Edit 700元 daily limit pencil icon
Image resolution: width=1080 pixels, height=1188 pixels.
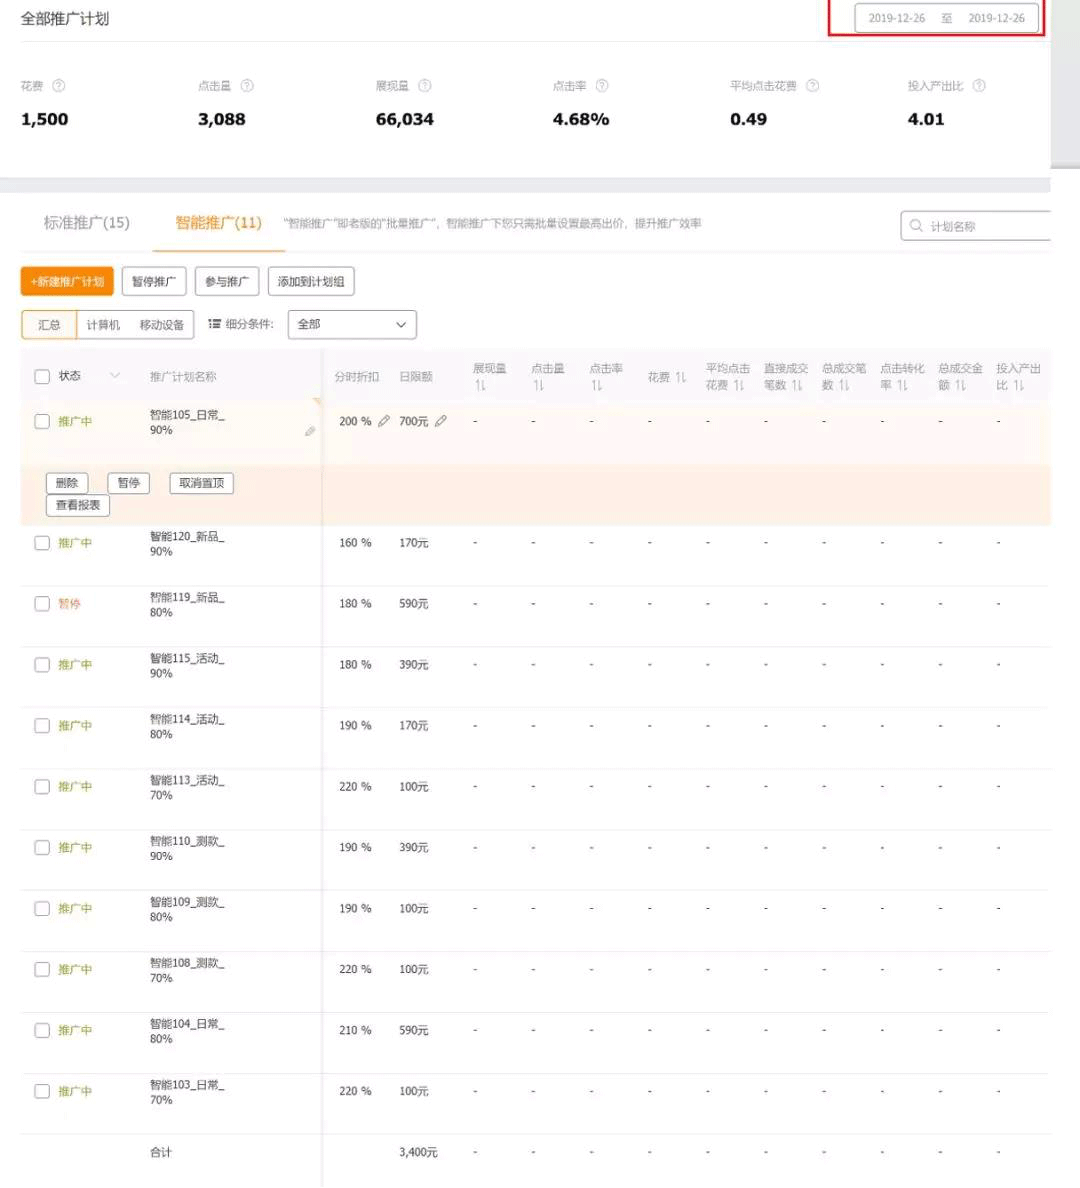[441, 421]
